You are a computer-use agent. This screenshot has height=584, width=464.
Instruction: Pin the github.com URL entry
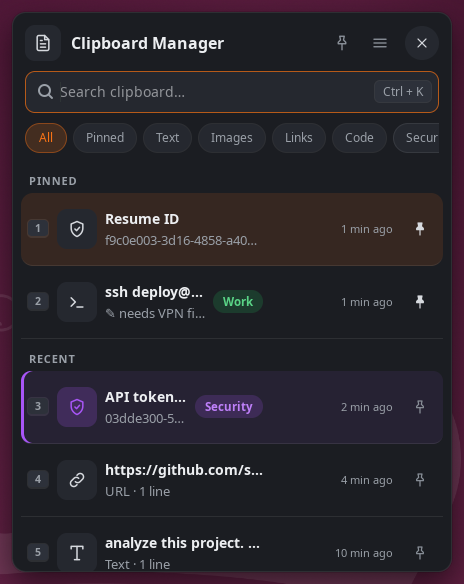tap(420, 480)
